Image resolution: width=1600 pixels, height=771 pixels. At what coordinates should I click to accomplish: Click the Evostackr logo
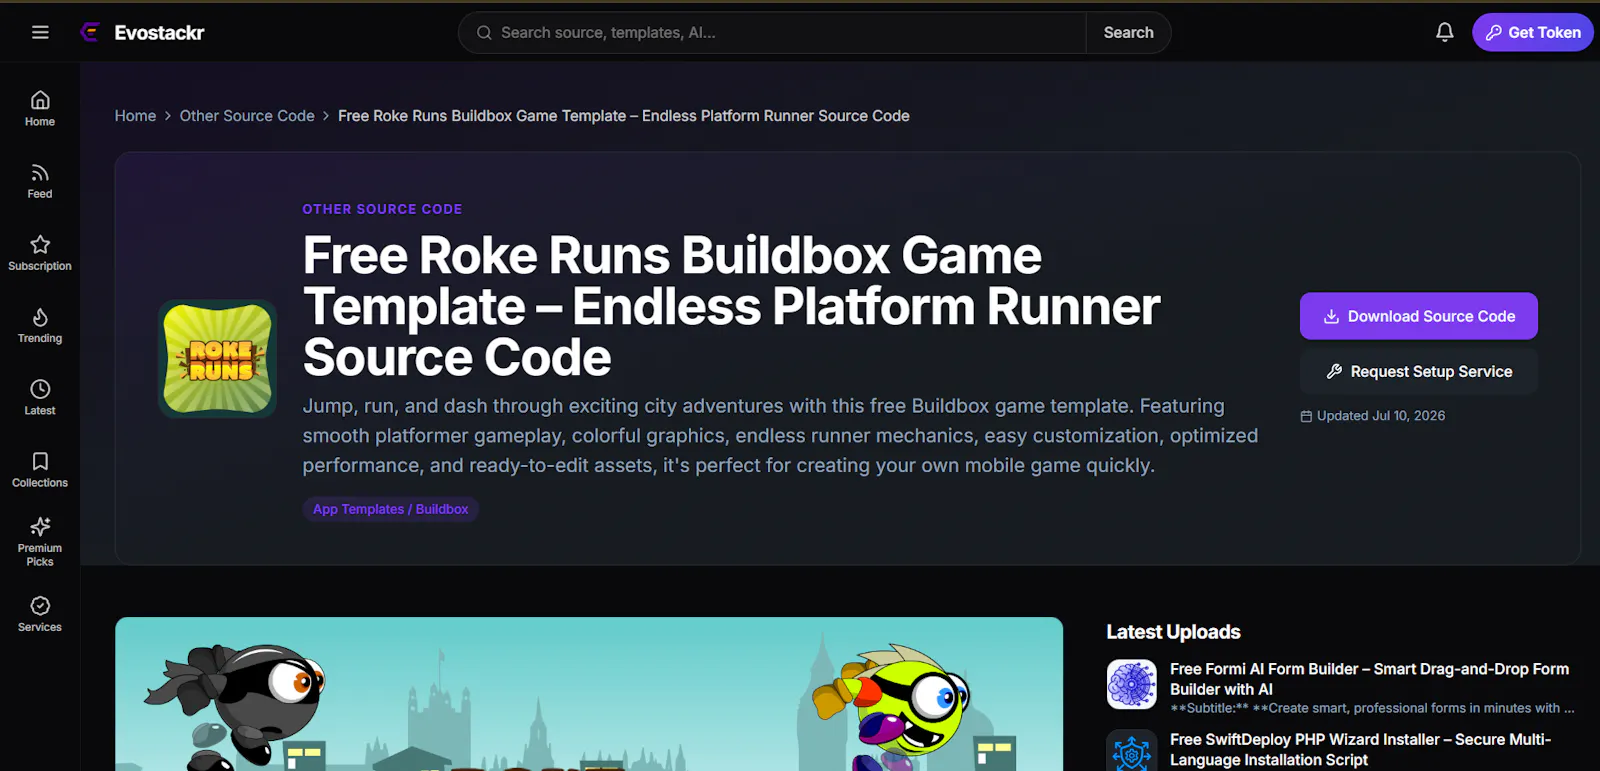(x=142, y=32)
